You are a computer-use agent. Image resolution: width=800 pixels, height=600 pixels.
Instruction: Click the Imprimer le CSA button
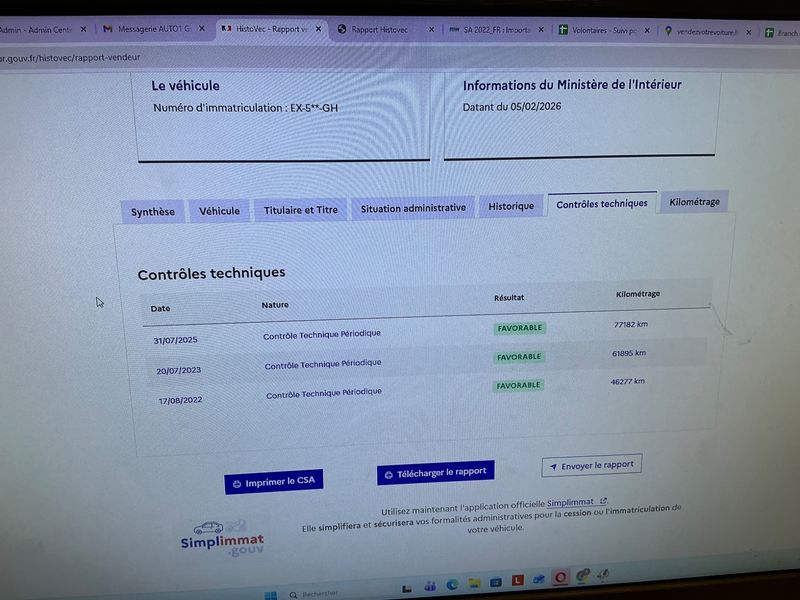[274, 482]
